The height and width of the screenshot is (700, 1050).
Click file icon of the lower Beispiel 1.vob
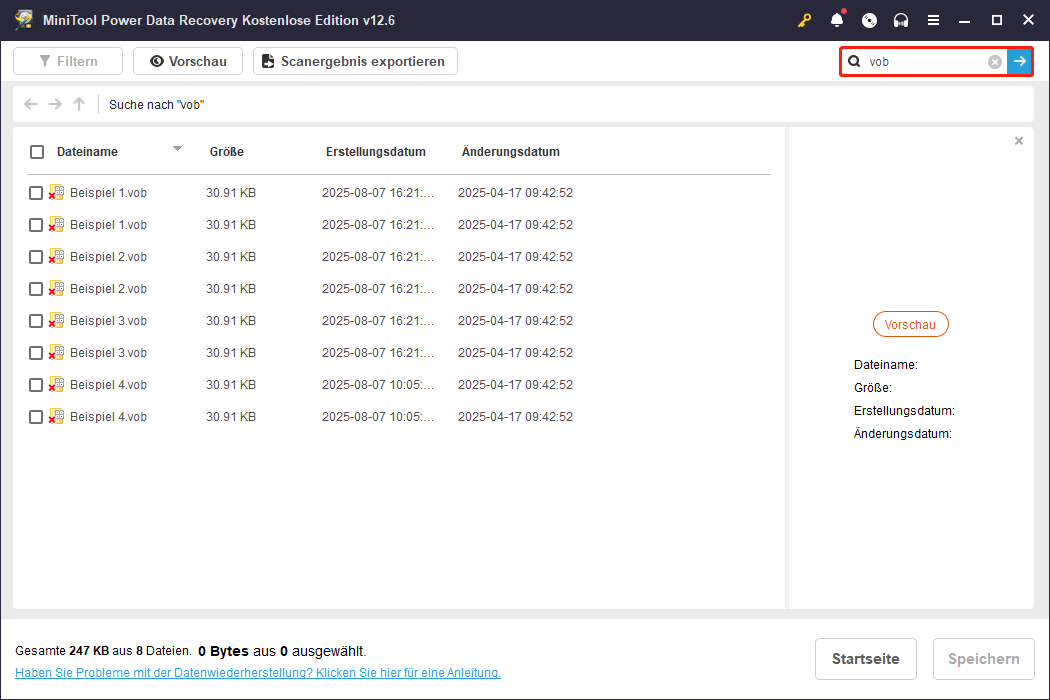pos(56,225)
